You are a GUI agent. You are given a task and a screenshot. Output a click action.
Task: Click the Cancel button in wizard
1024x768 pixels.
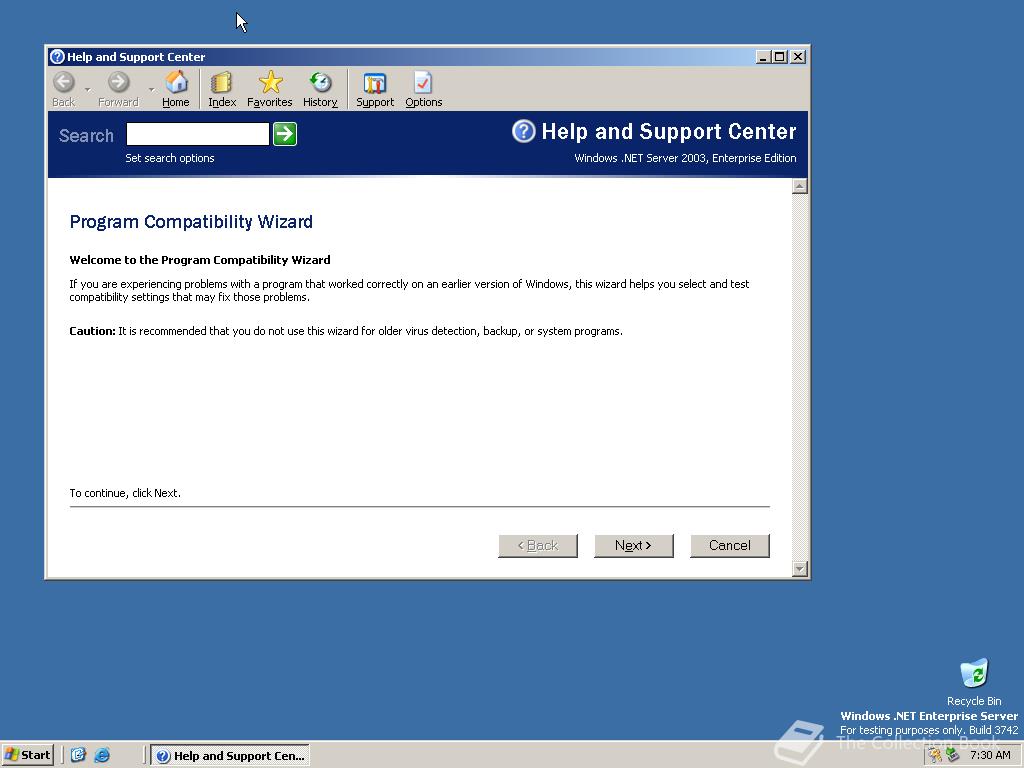pyautogui.click(x=729, y=545)
